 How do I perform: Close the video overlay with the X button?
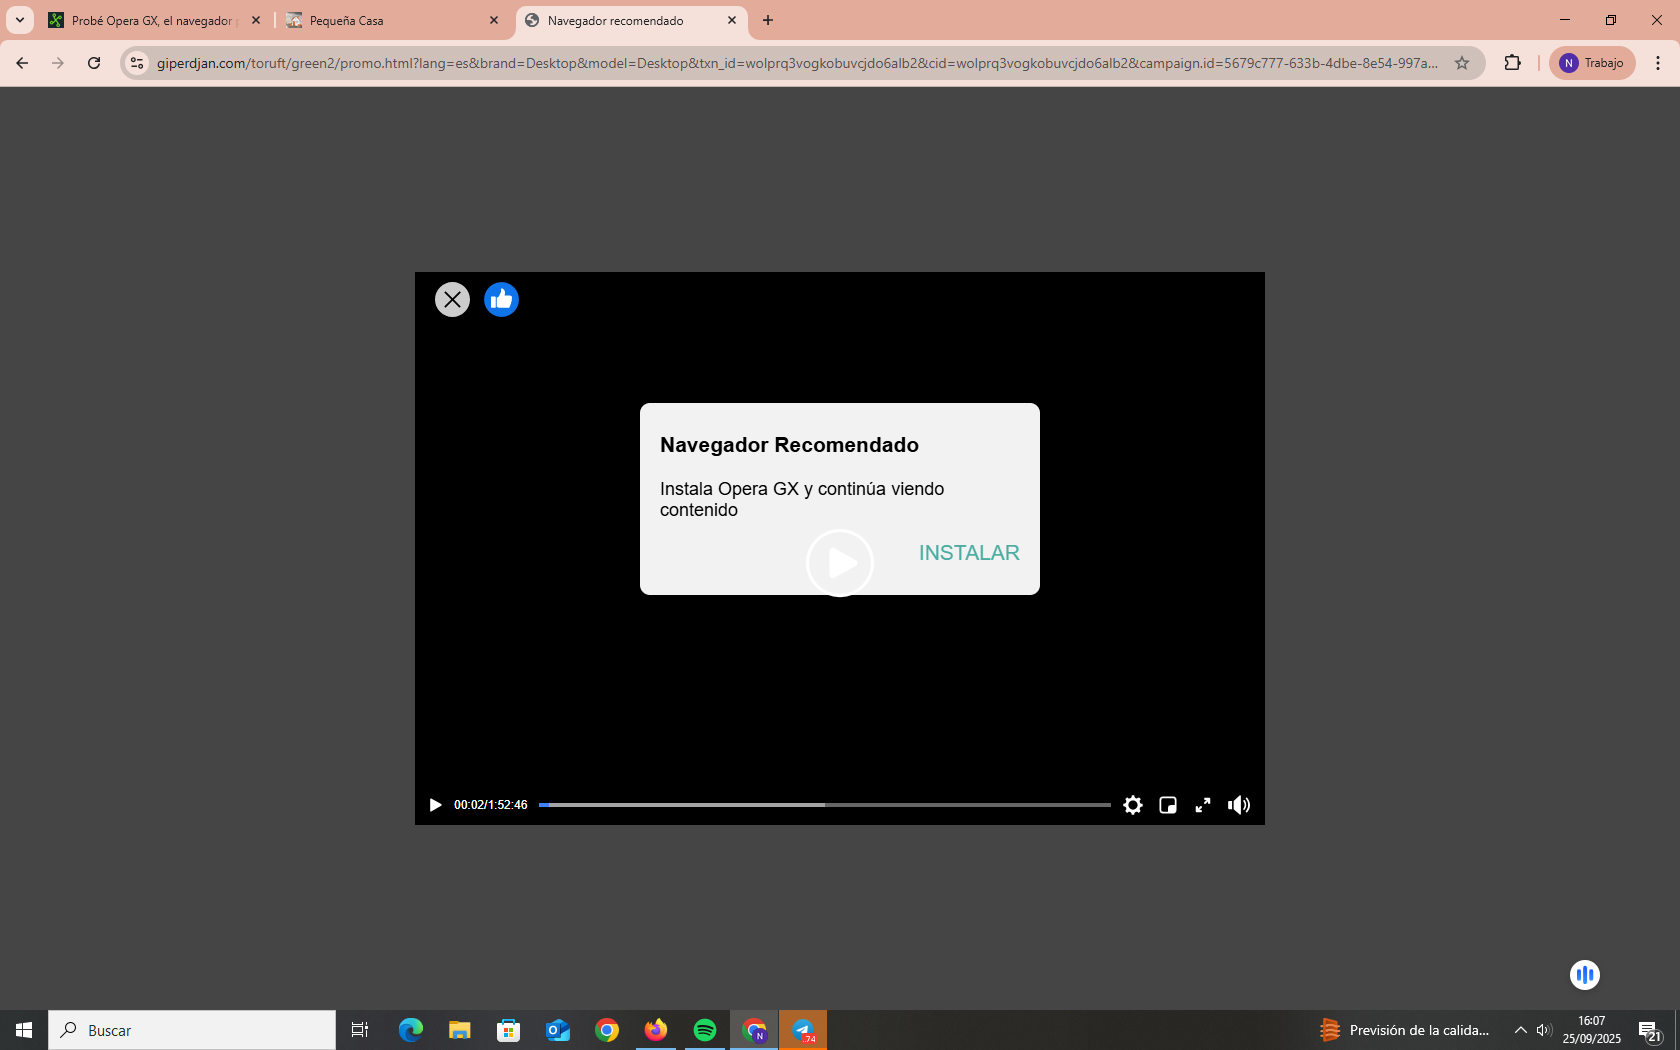[x=452, y=299]
